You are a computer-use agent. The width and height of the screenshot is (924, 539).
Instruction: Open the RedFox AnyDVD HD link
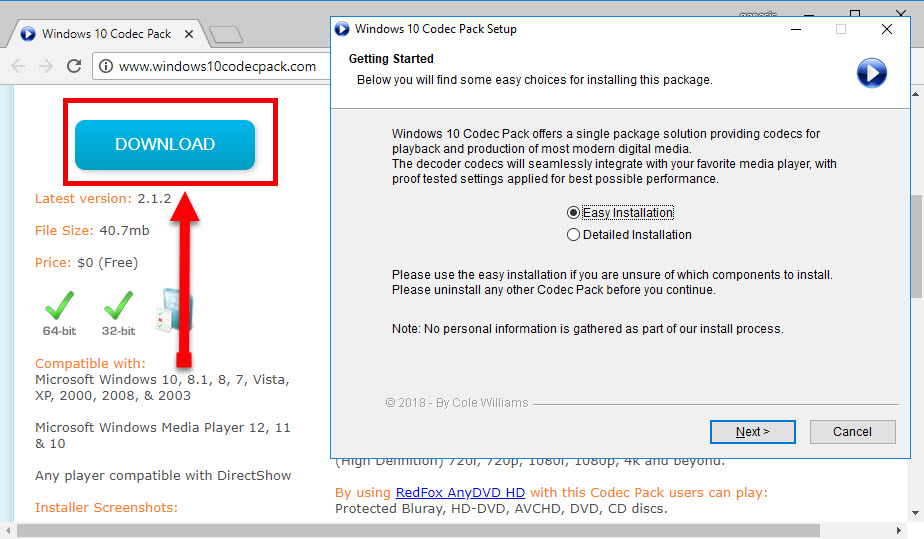coord(460,492)
